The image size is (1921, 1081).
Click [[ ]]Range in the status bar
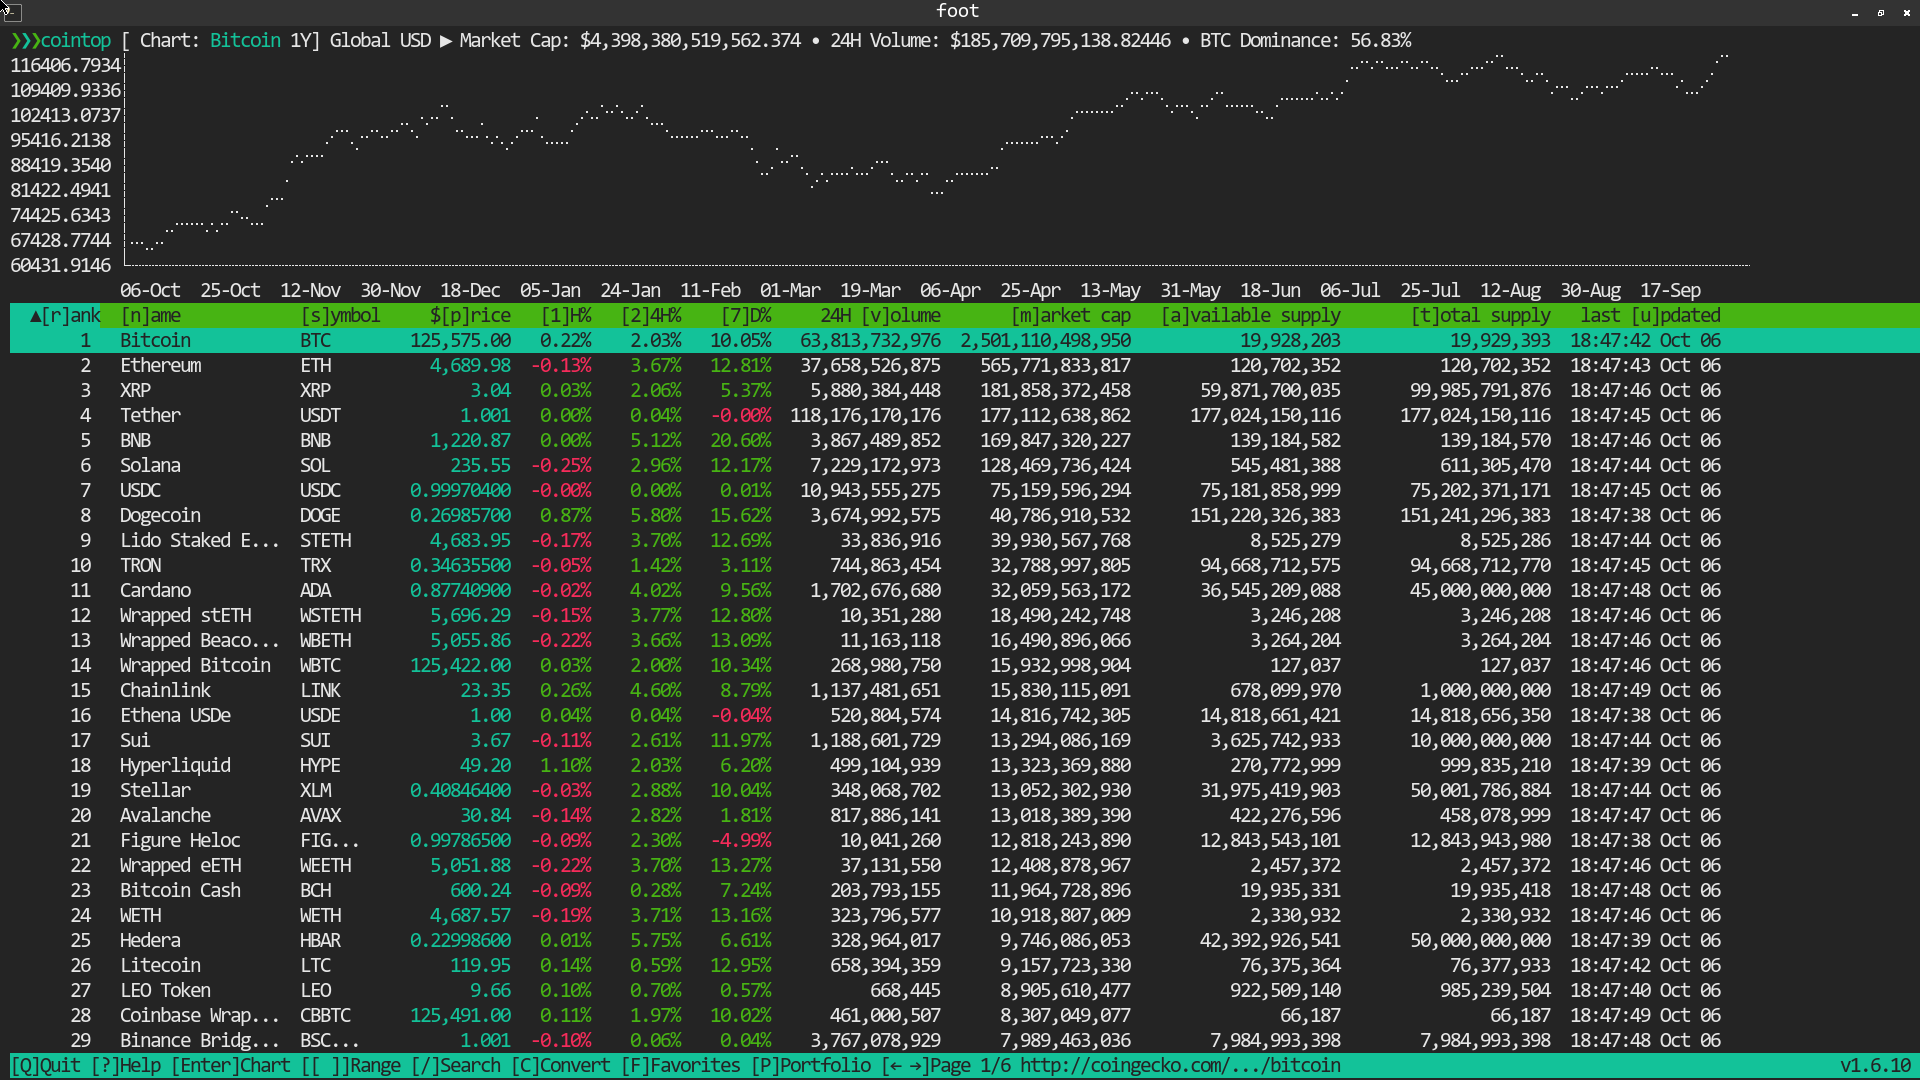[350, 1066]
